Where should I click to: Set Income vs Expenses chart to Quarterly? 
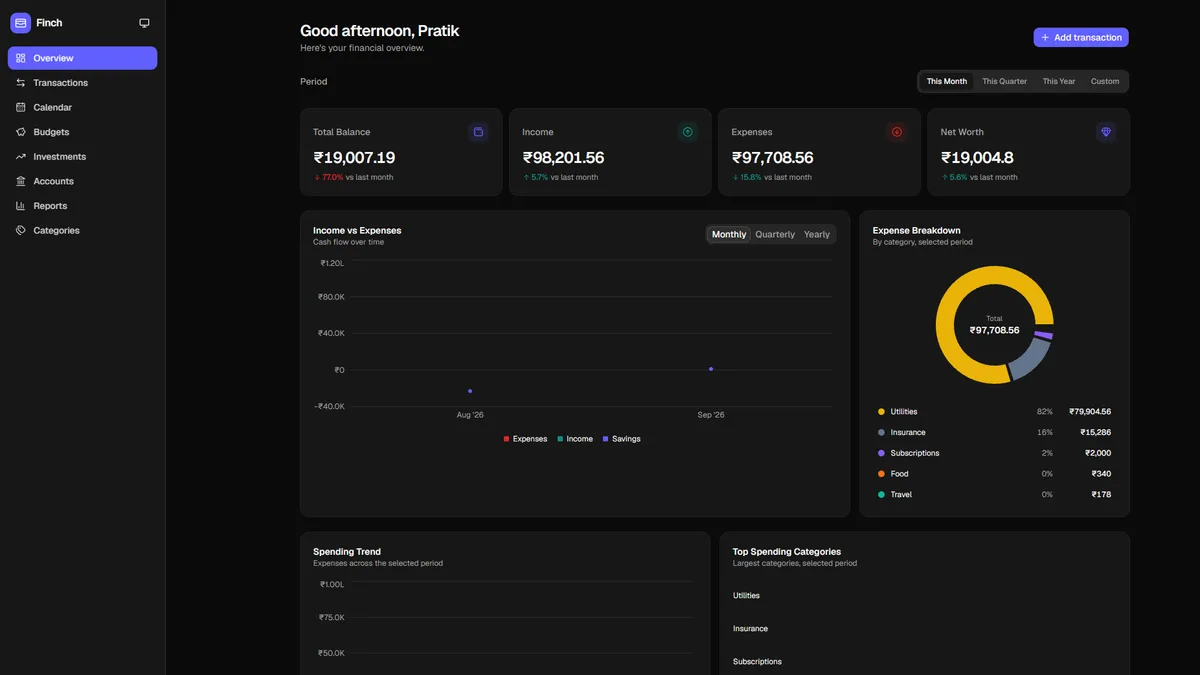(x=775, y=234)
